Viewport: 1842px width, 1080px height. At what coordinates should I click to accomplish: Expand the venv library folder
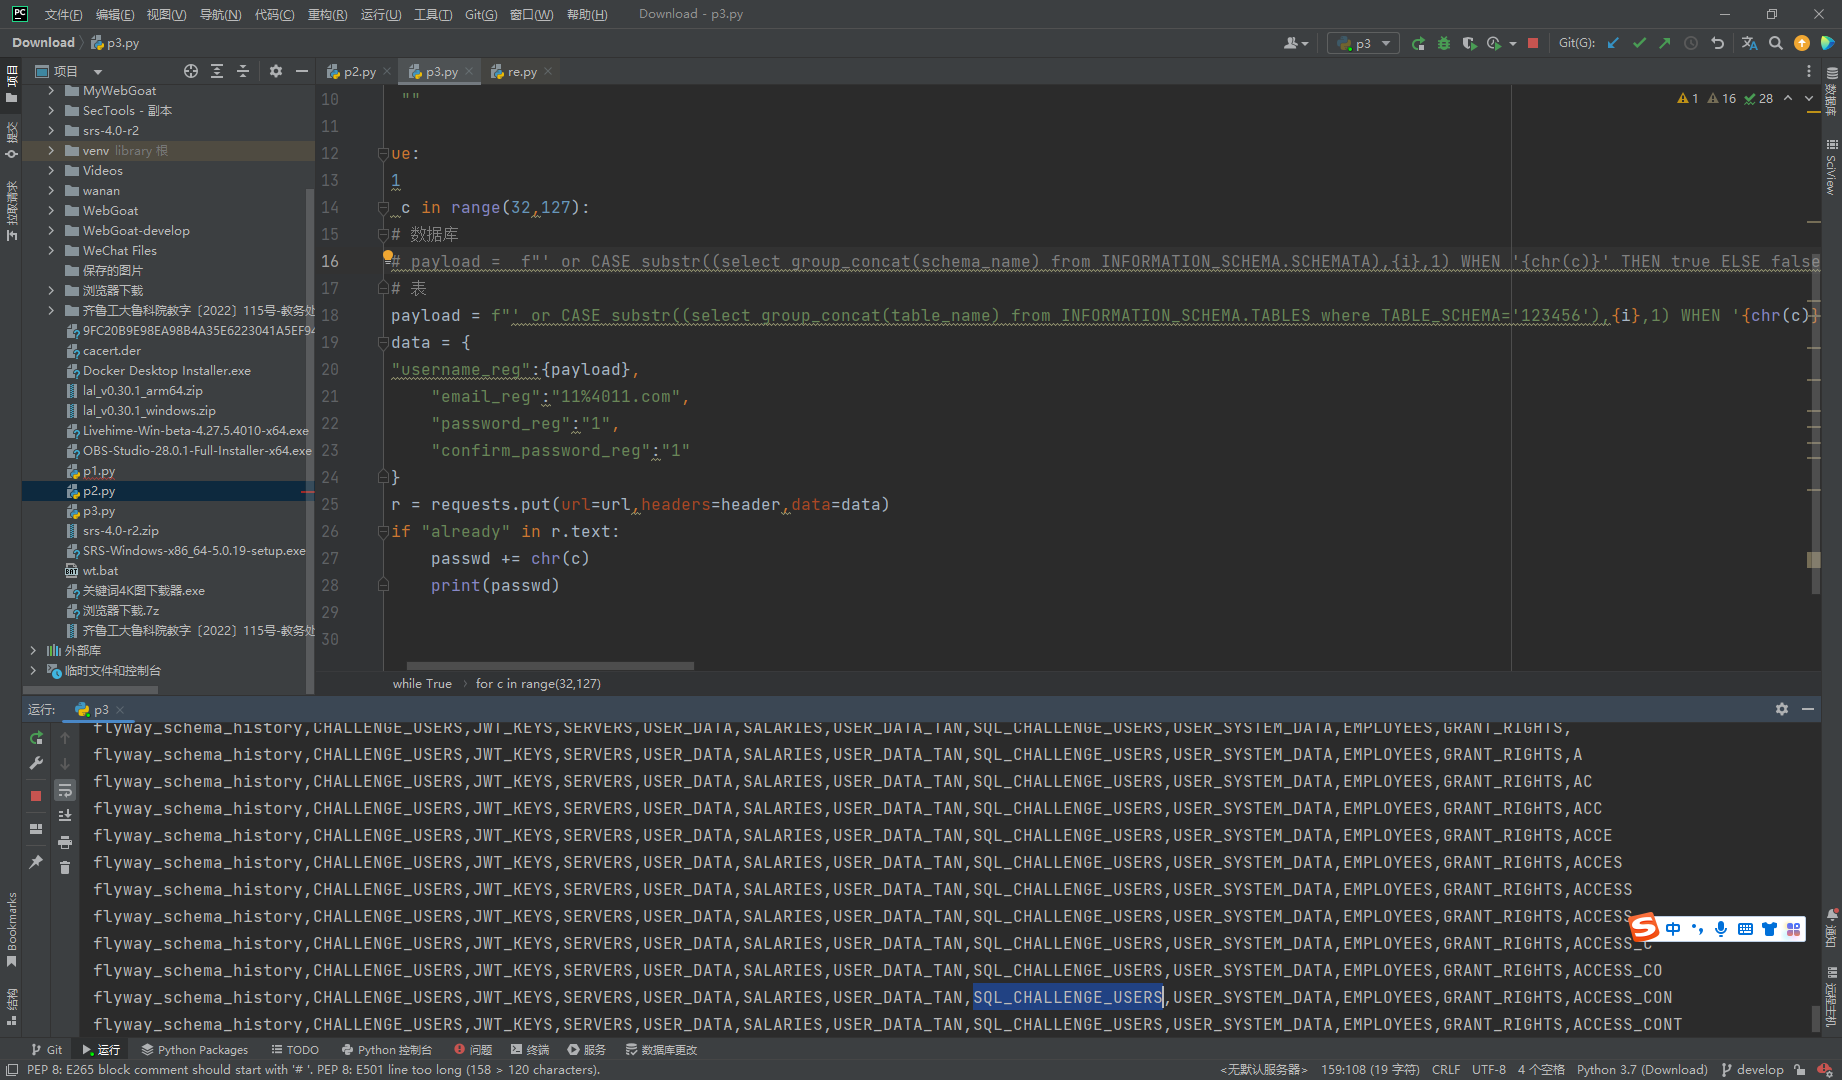[51, 151]
